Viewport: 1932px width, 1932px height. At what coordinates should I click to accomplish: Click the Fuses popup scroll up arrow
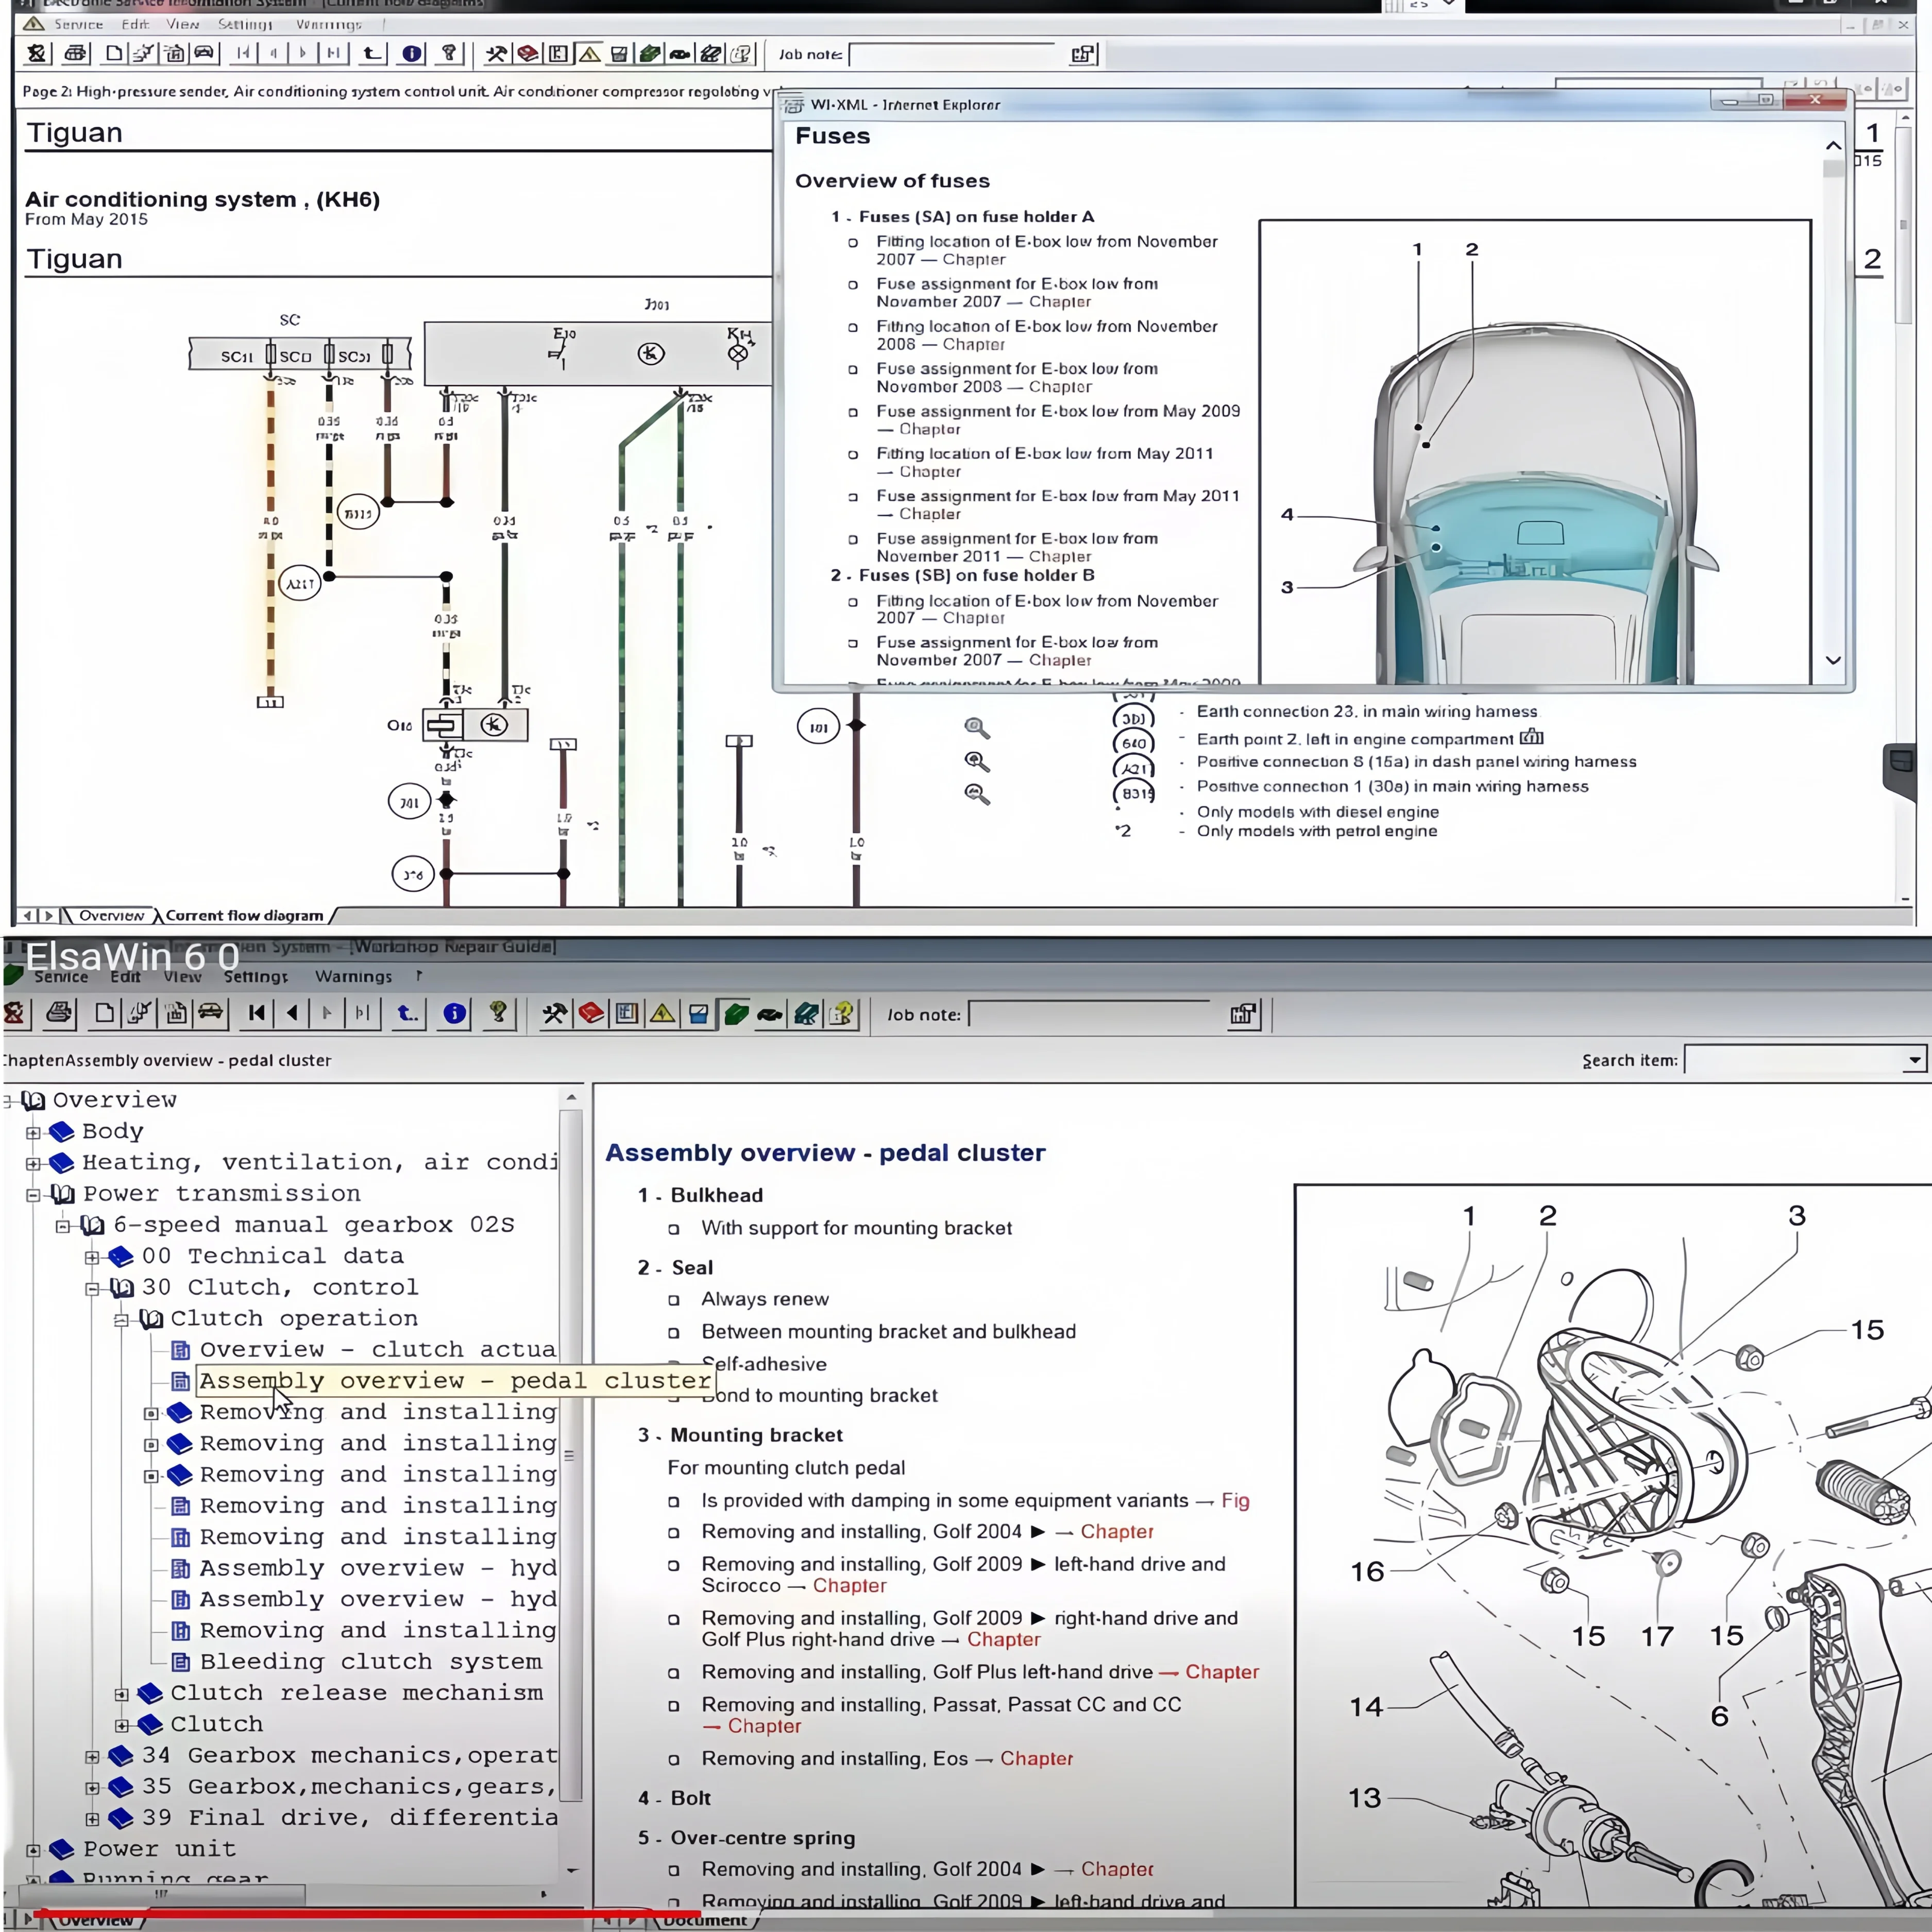(x=1833, y=146)
